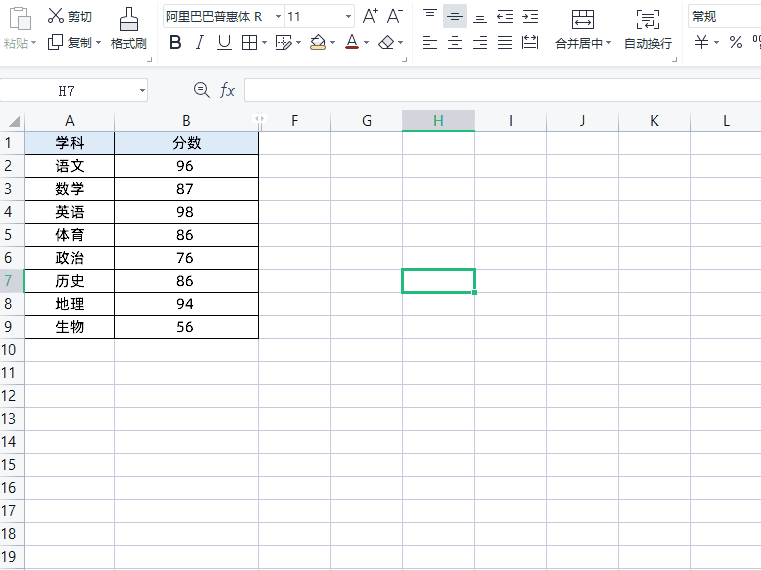
Task: Center text horizontally
Action: pyautogui.click(x=455, y=43)
